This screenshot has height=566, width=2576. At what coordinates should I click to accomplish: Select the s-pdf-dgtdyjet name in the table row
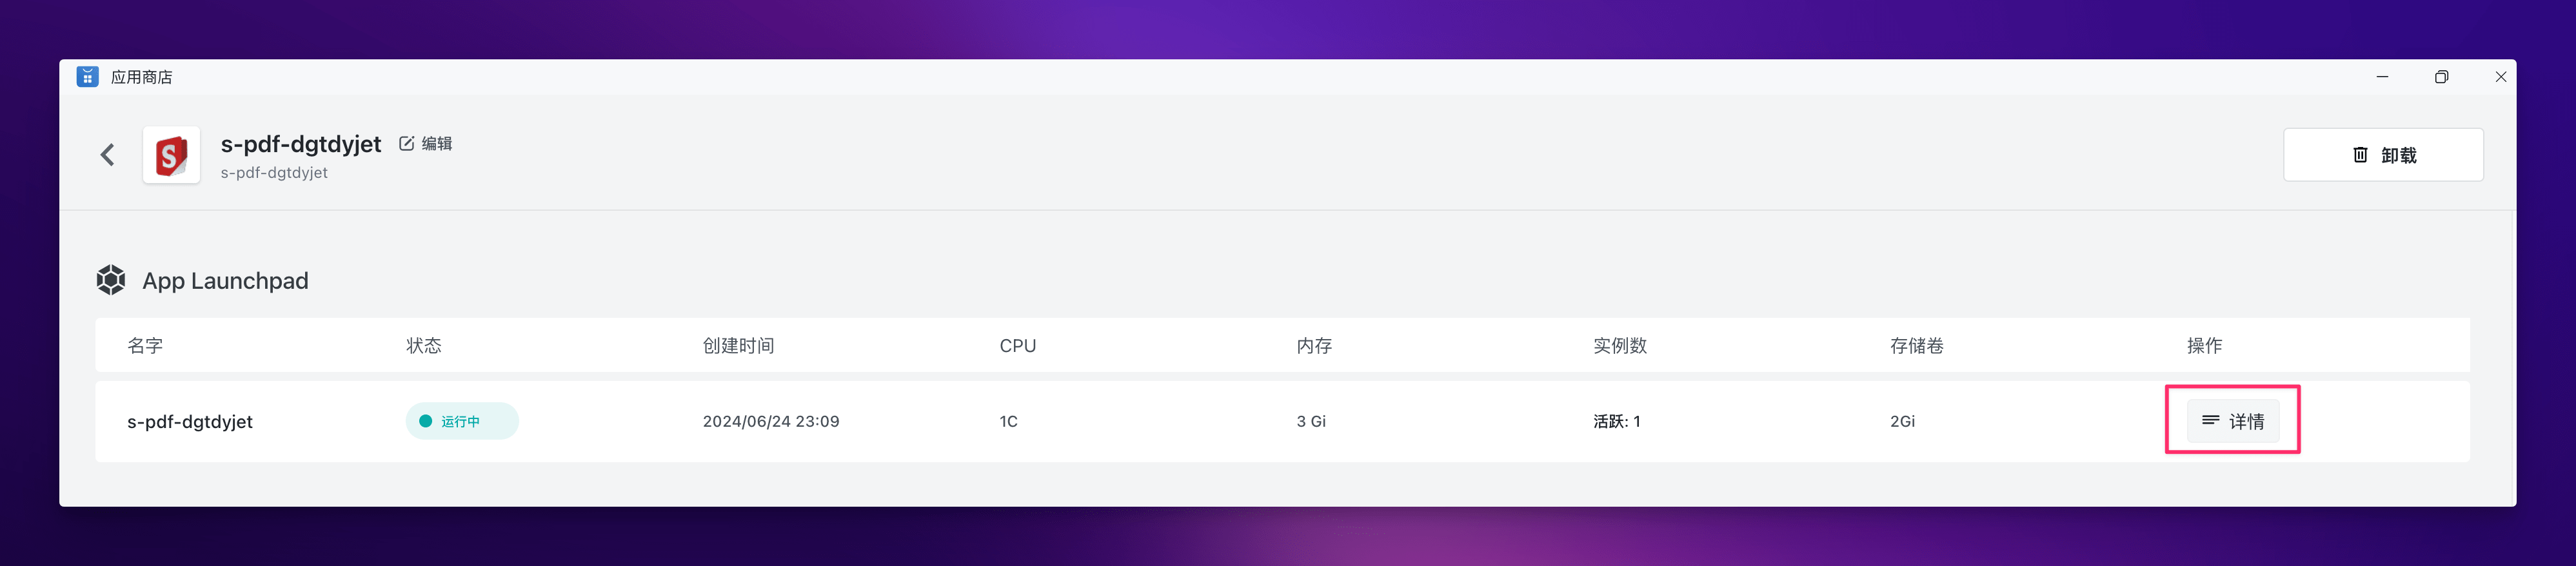190,422
